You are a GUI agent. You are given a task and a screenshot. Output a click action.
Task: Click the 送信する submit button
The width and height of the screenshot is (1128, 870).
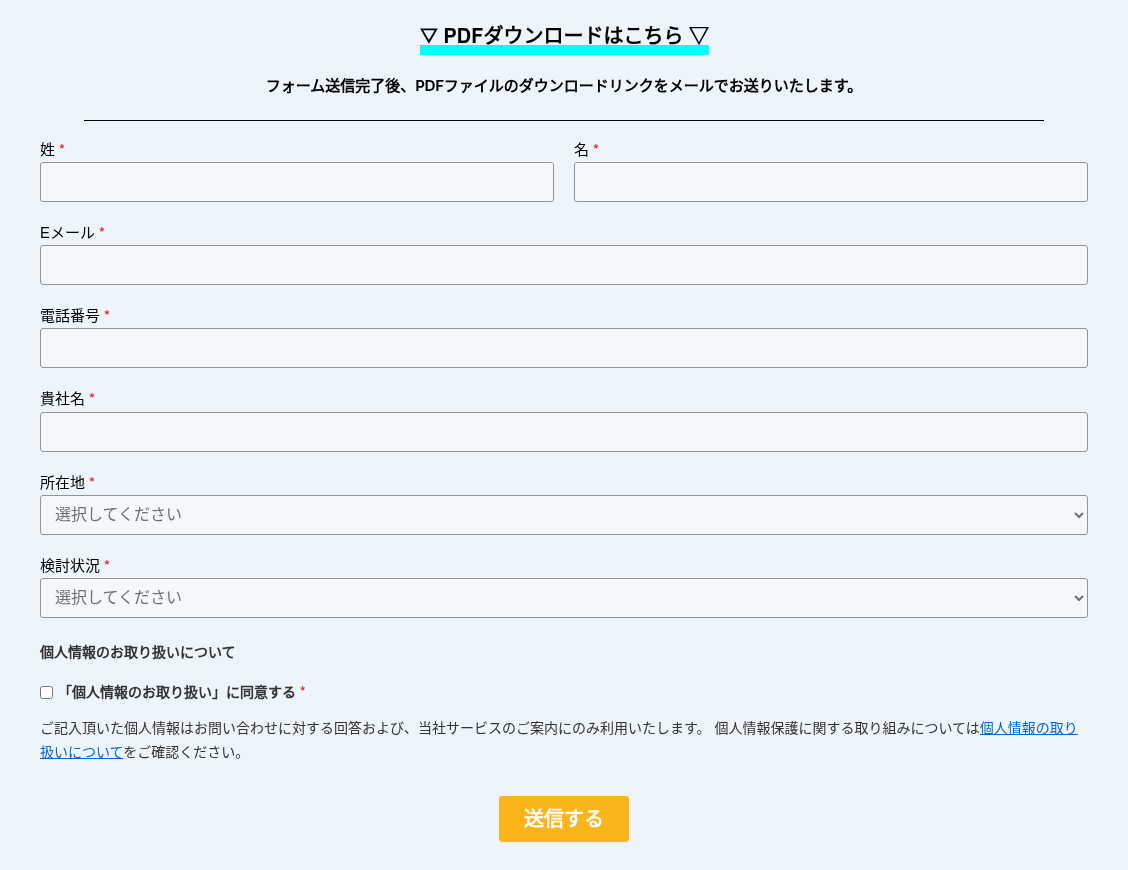pyautogui.click(x=563, y=819)
